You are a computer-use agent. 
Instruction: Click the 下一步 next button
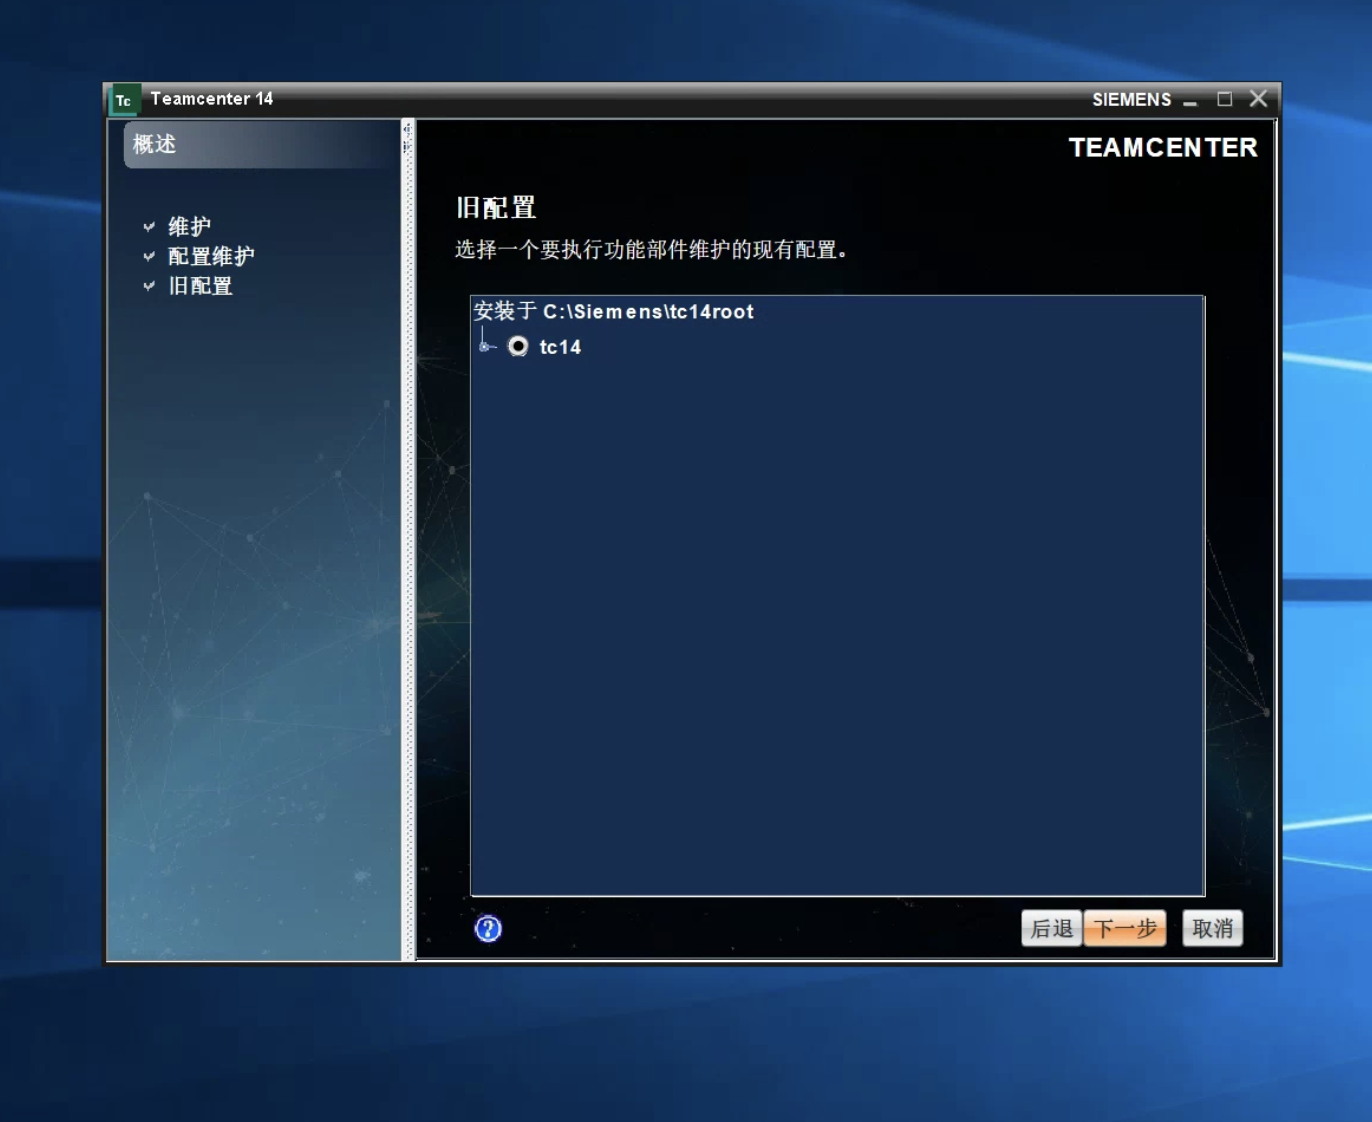pos(1125,928)
